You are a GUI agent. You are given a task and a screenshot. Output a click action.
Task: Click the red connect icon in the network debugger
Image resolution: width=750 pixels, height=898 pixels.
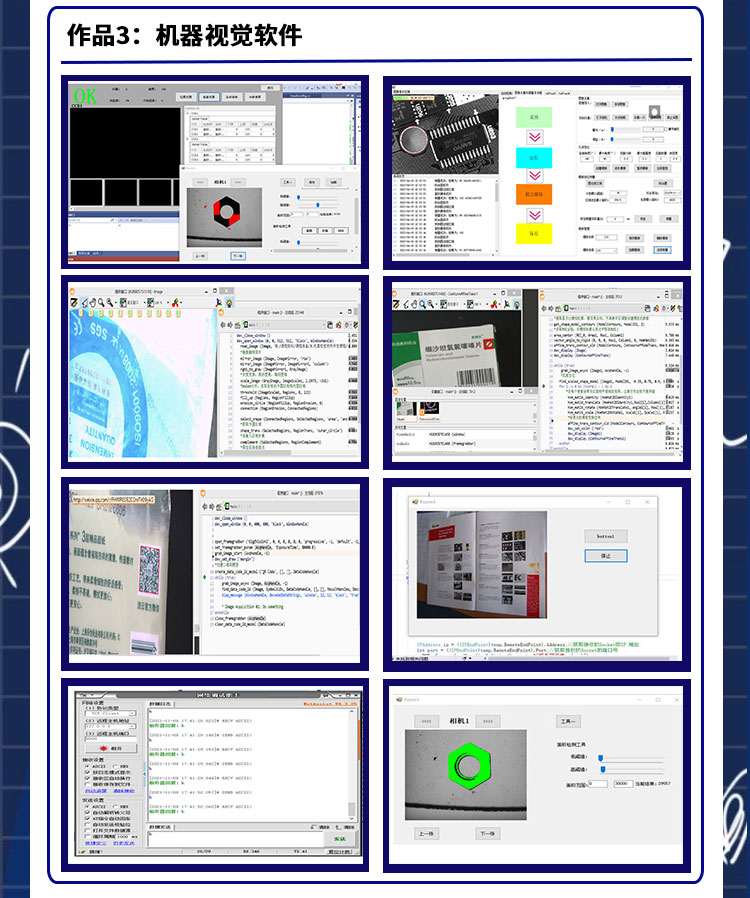pyautogui.click(x=102, y=747)
